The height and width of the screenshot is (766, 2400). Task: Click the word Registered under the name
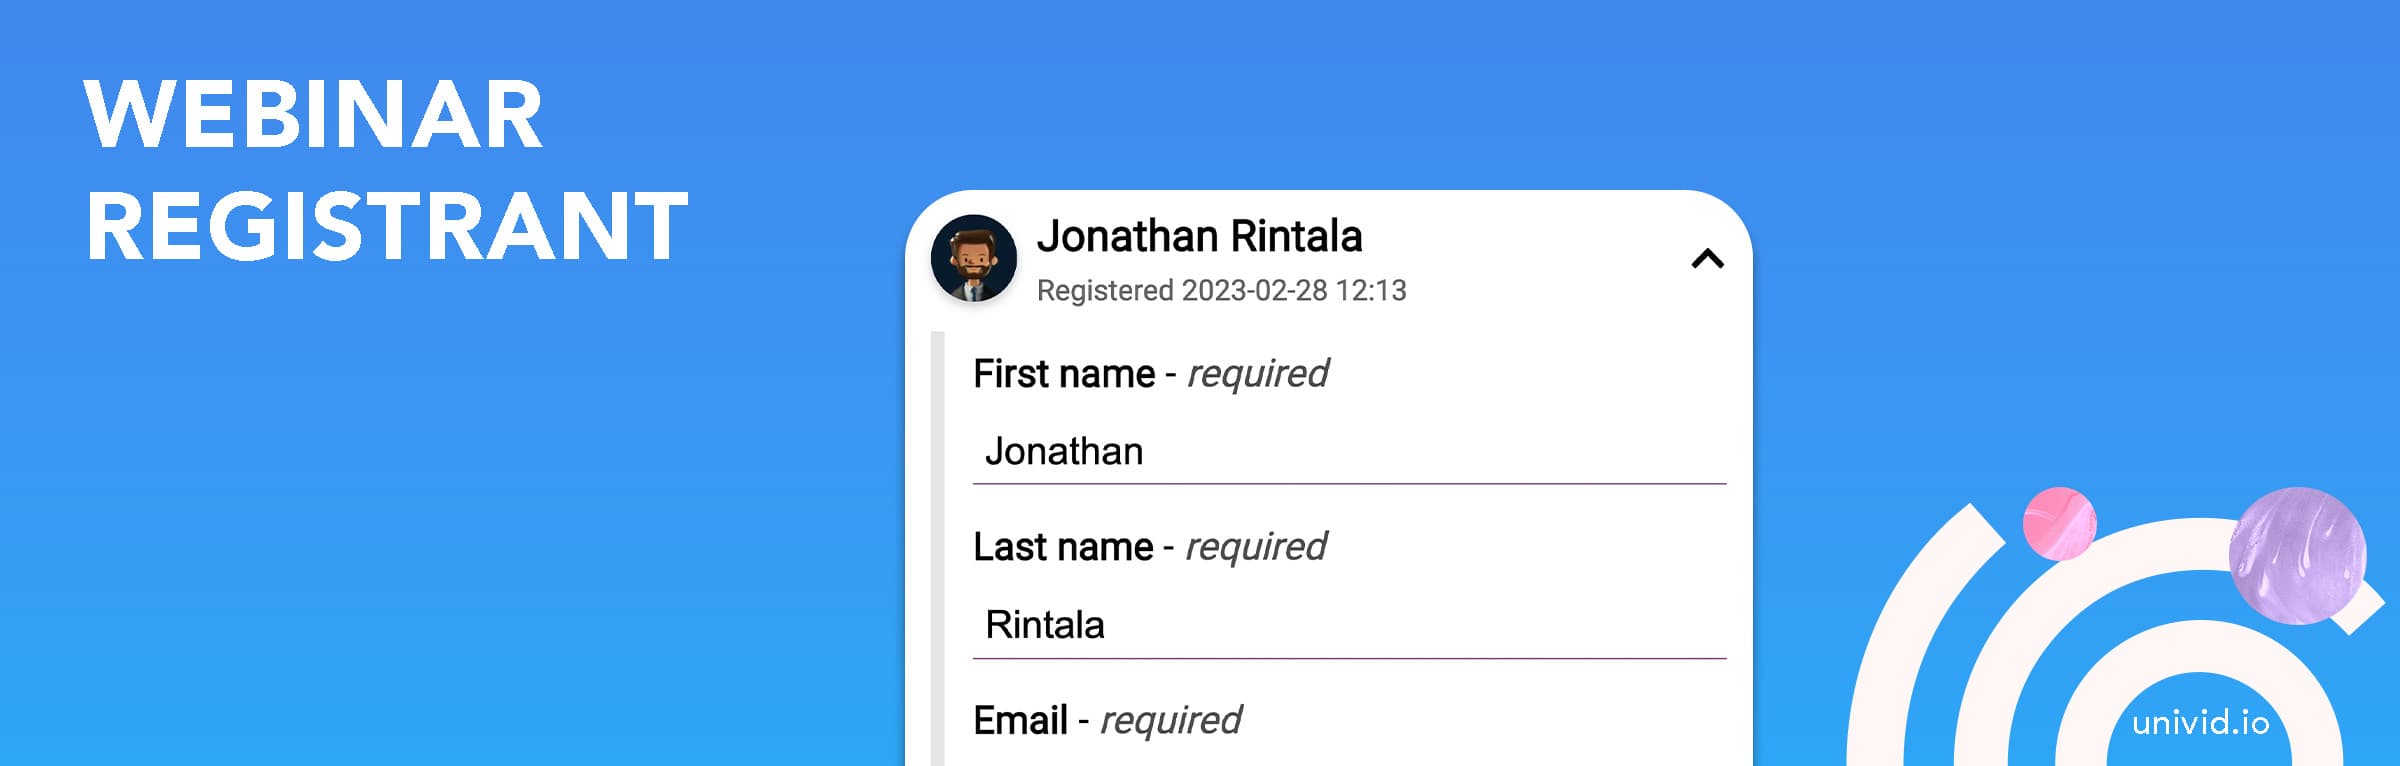[1104, 291]
